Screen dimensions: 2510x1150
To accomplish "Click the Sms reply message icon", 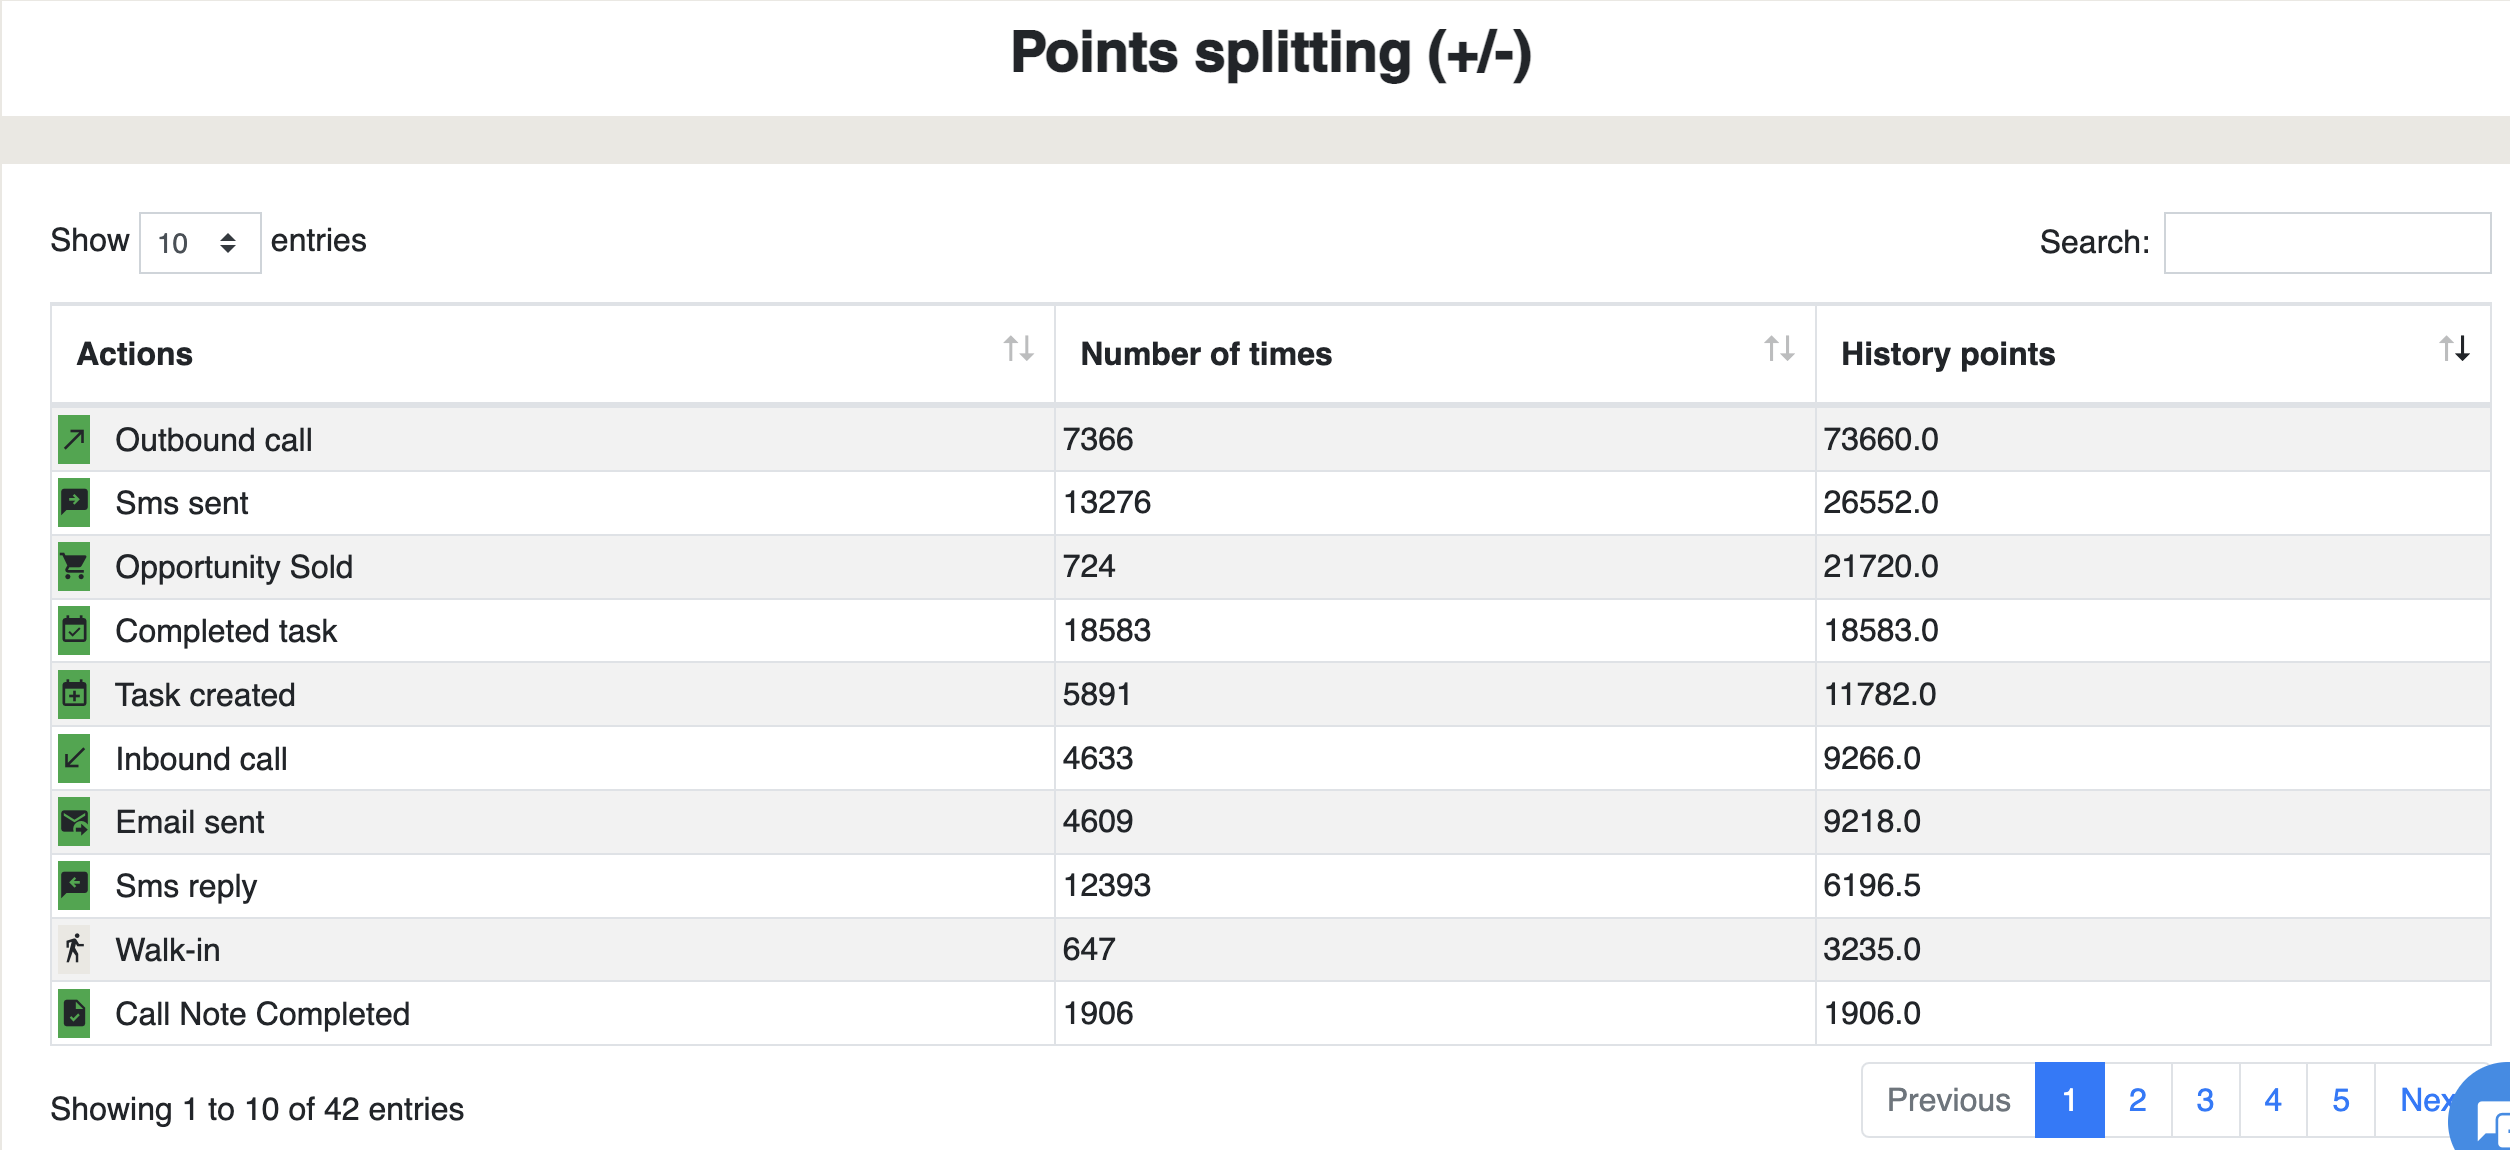I will (74, 886).
